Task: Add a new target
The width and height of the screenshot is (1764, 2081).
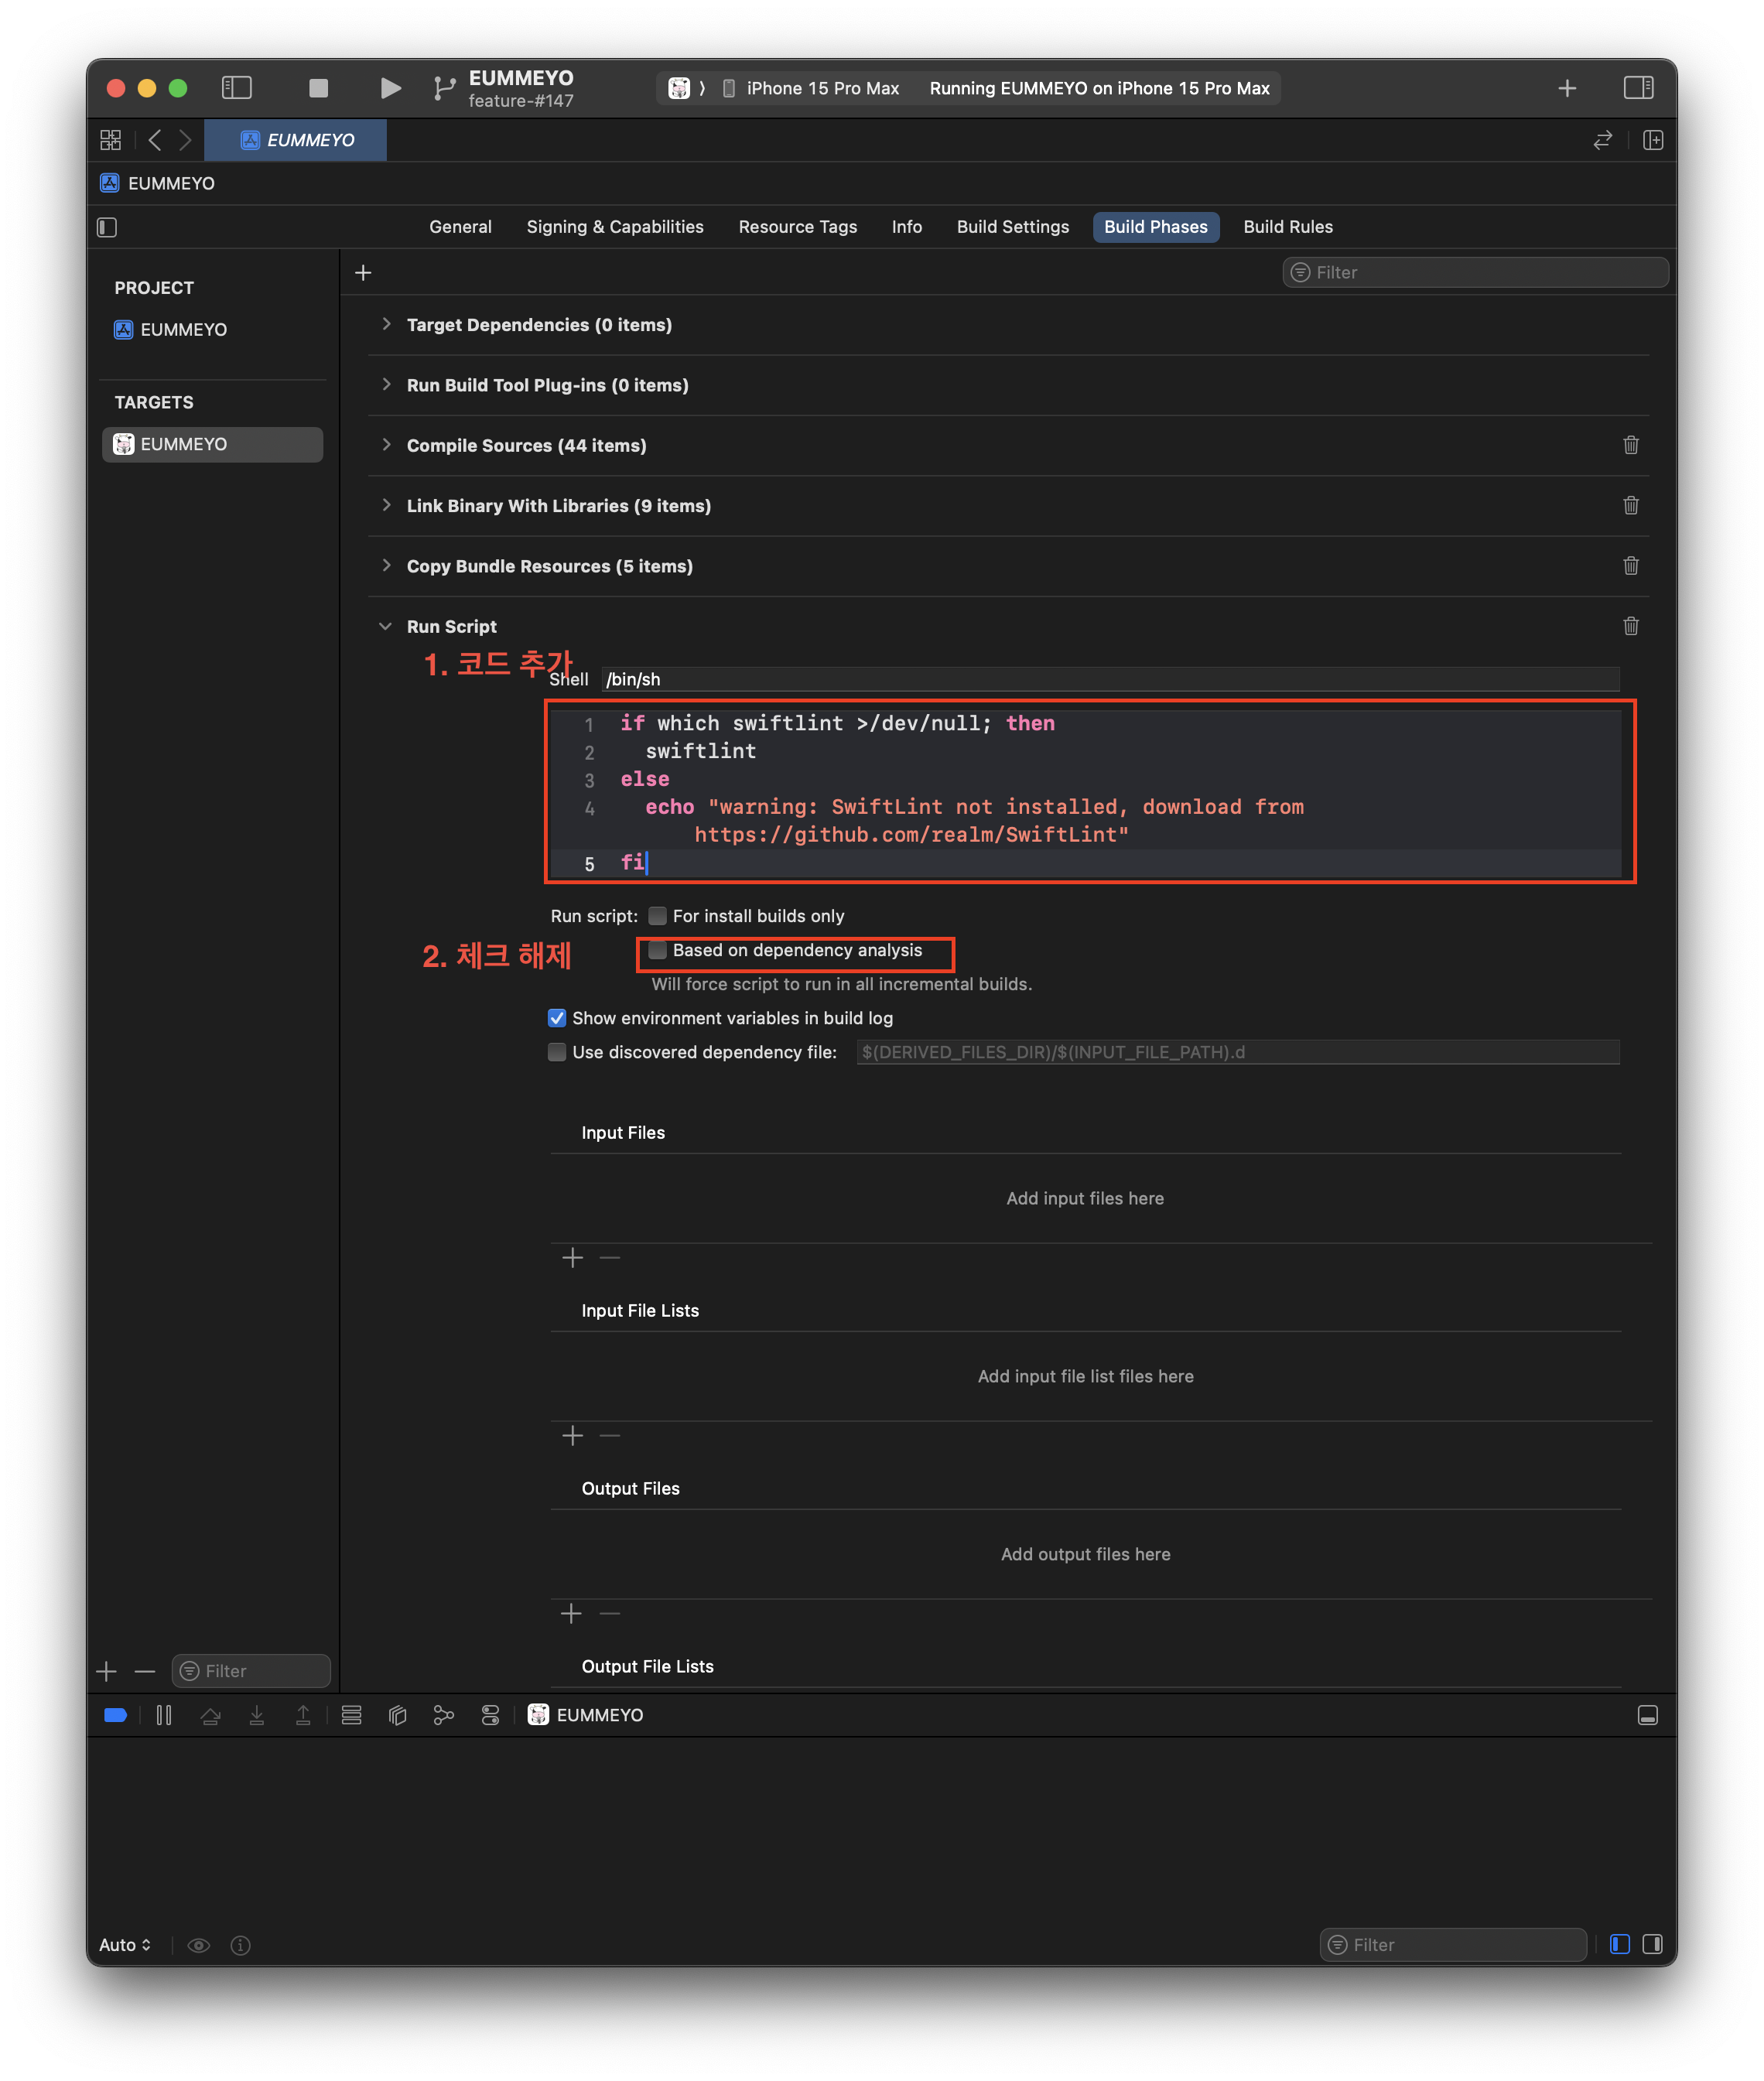Action: click(107, 1670)
